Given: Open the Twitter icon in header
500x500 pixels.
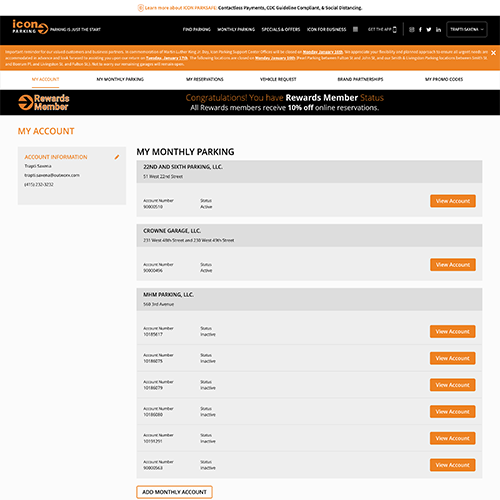Looking at the screenshot, I should coord(429,30).
